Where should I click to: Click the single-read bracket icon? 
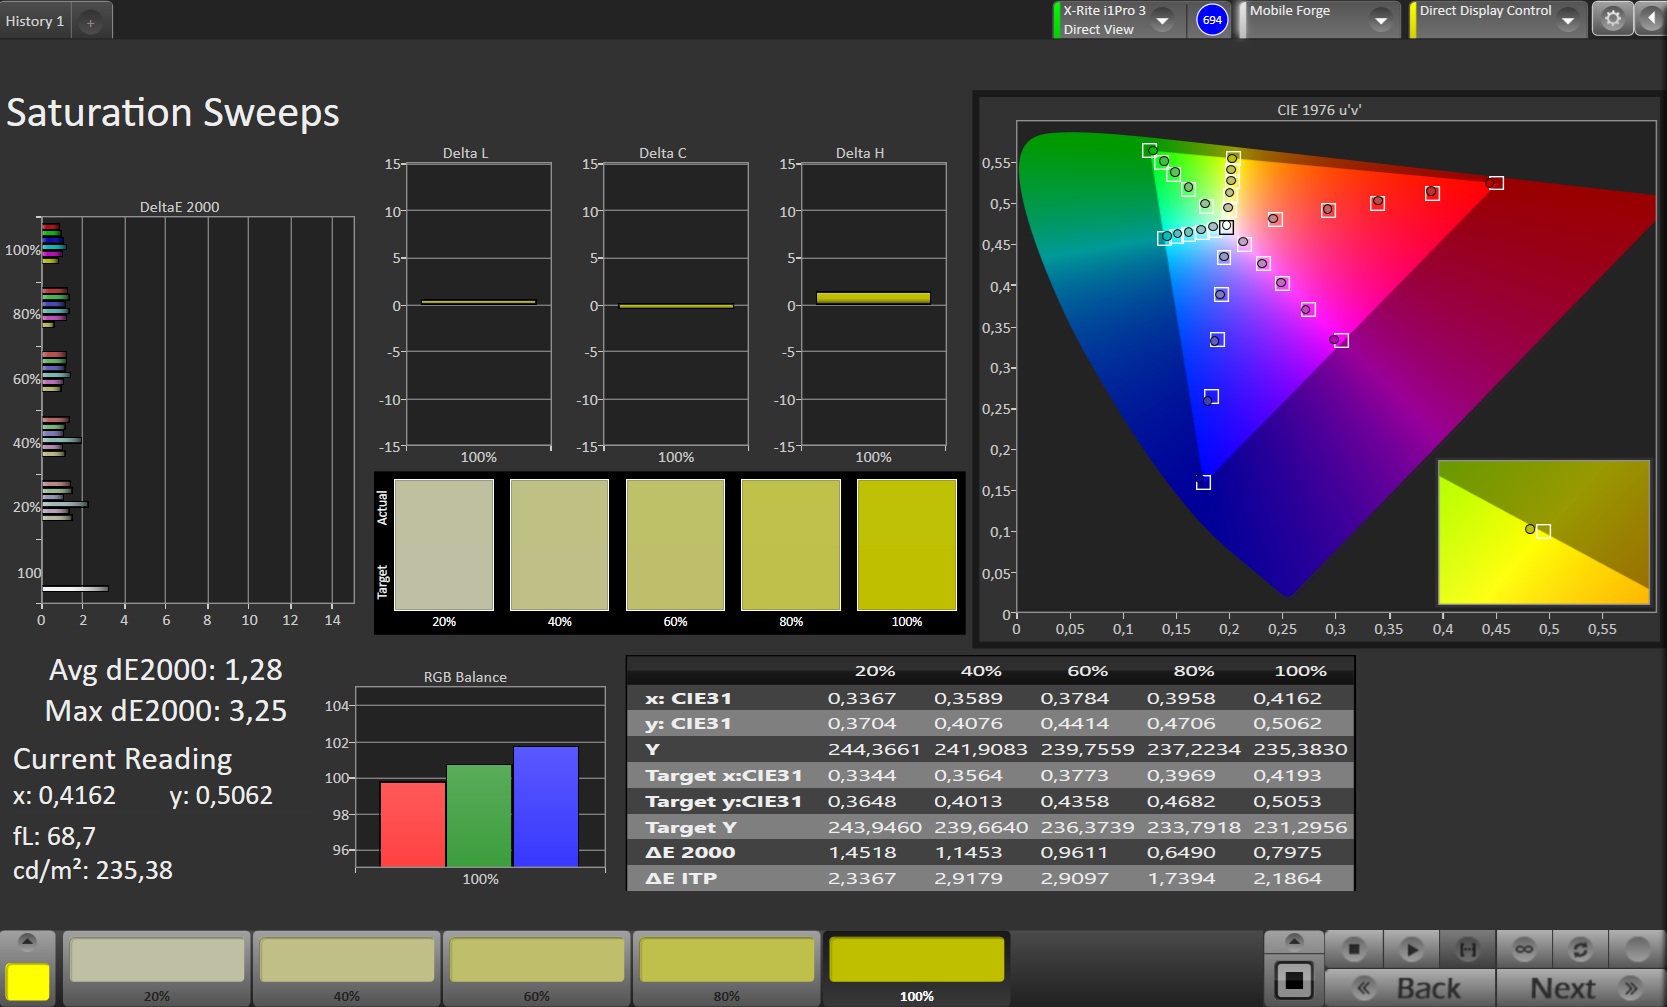pyautogui.click(x=1468, y=948)
